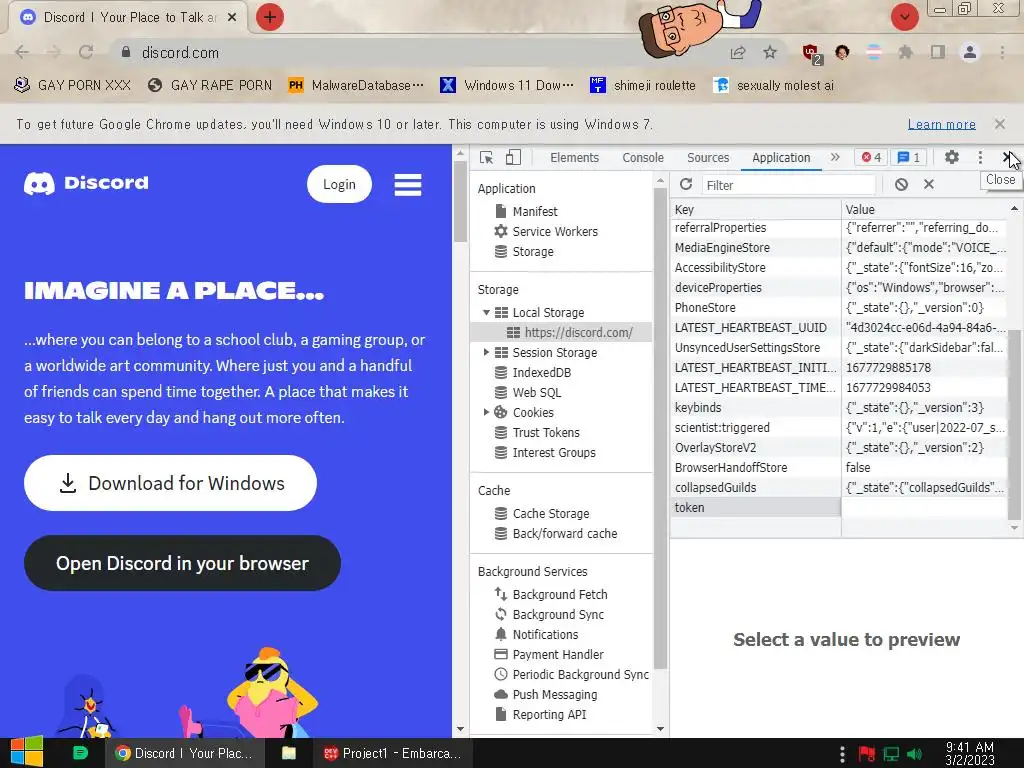The width and height of the screenshot is (1024, 768).
Task: Open the Chrome profile avatar
Action: click(x=970, y=52)
